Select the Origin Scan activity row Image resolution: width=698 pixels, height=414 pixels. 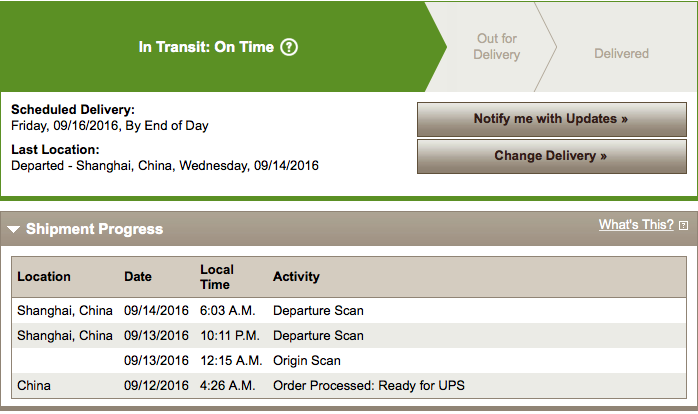349,360
